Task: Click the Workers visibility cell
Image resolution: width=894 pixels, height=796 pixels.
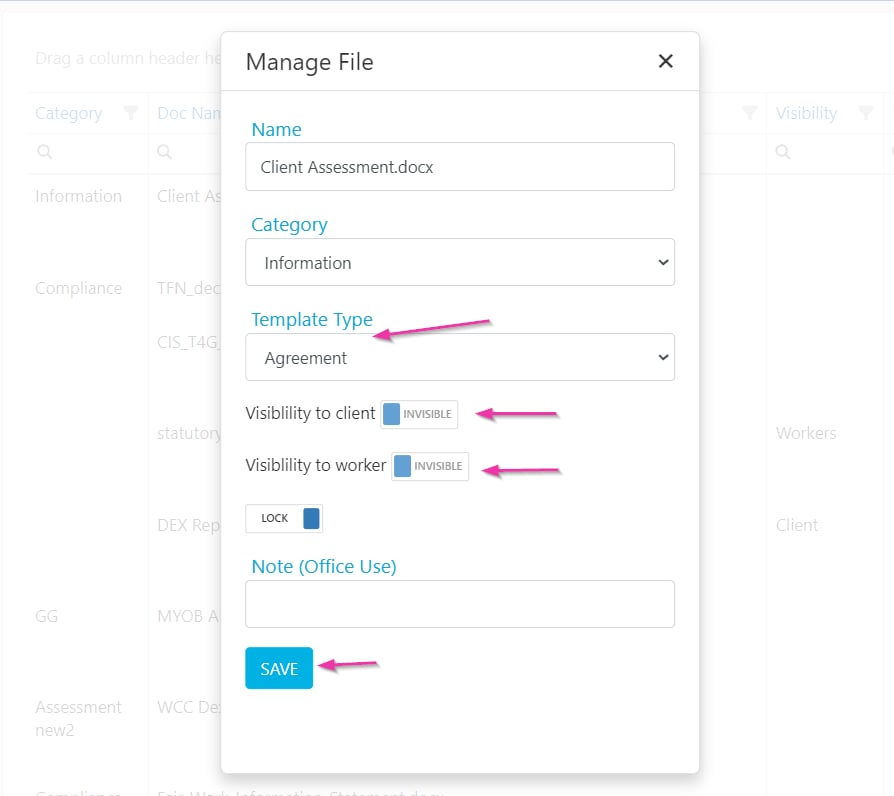Action: tap(806, 433)
